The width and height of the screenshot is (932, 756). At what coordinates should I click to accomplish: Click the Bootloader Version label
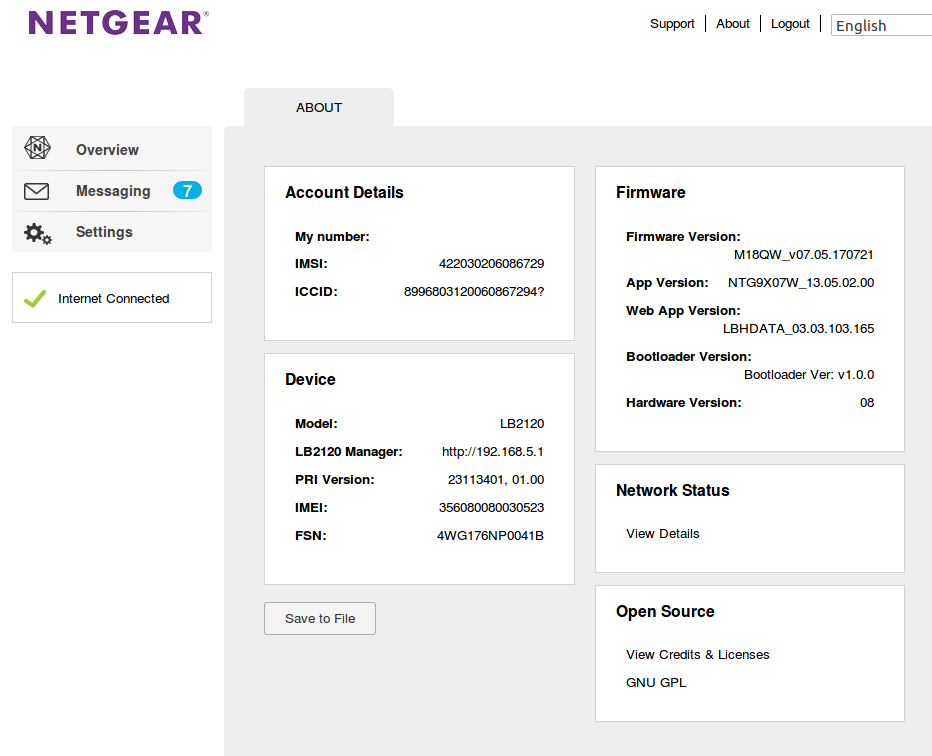coord(689,357)
